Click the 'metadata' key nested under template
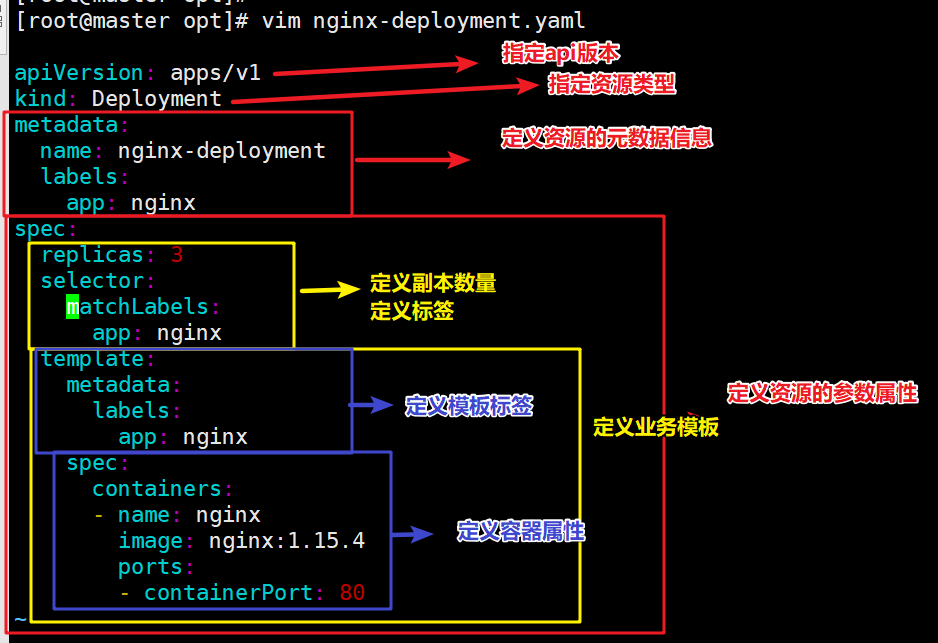The height and width of the screenshot is (643, 938). point(118,385)
